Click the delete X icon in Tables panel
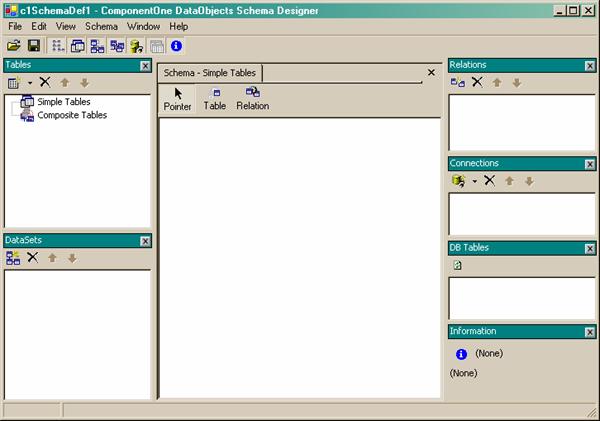The image size is (600, 421). [45, 82]
